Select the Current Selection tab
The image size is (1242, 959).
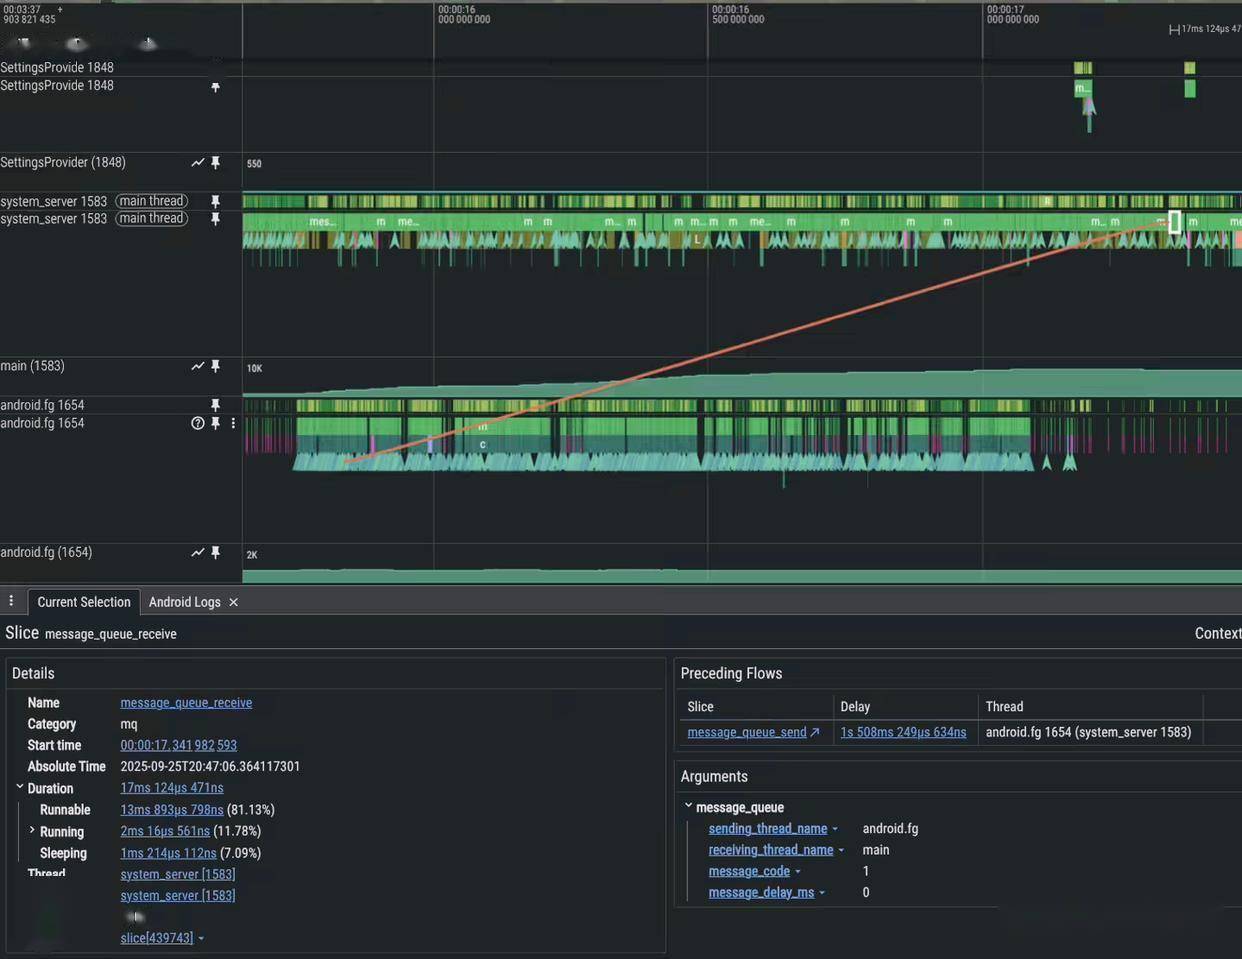tap(84, 602)
